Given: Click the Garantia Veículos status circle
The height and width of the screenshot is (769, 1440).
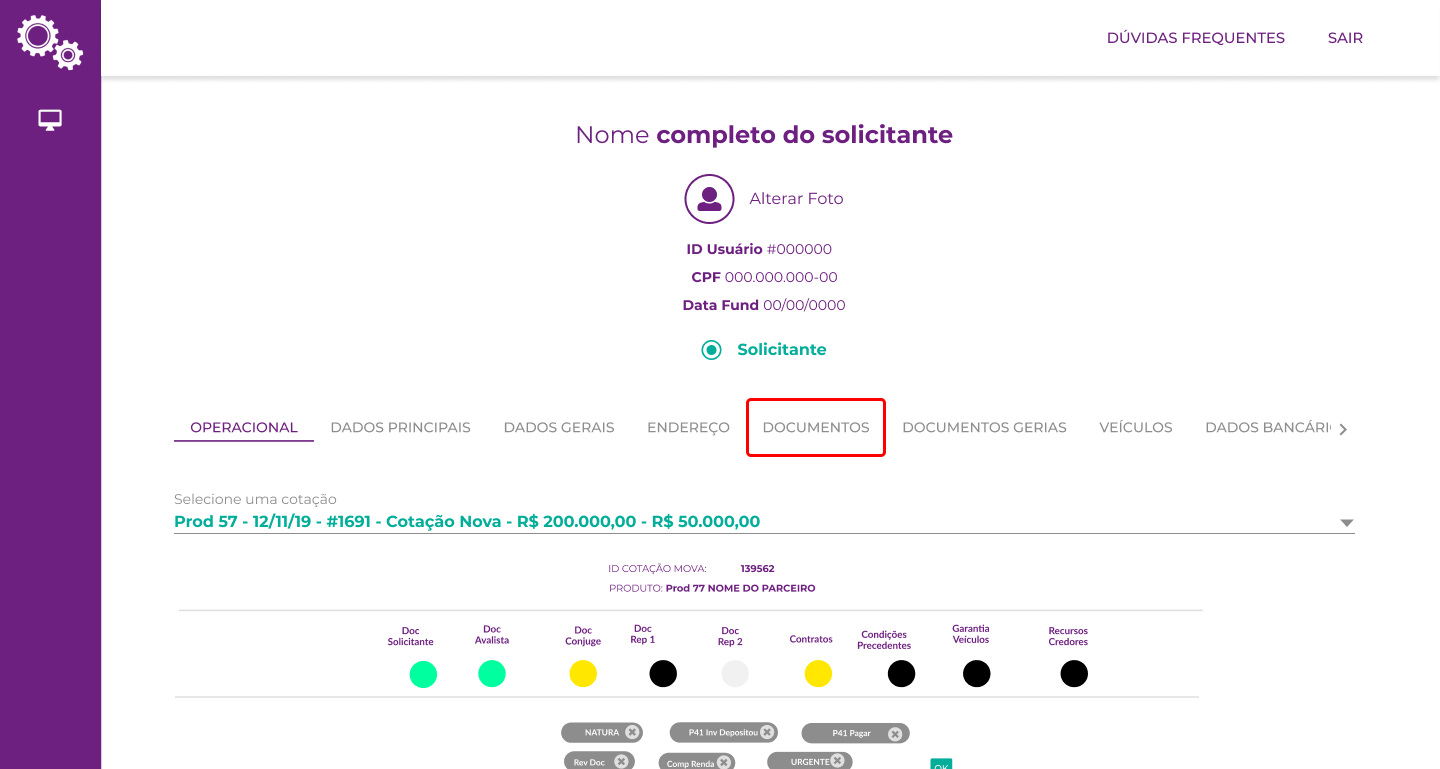Looking at the screenshot, I should click(x=976, y=673).
